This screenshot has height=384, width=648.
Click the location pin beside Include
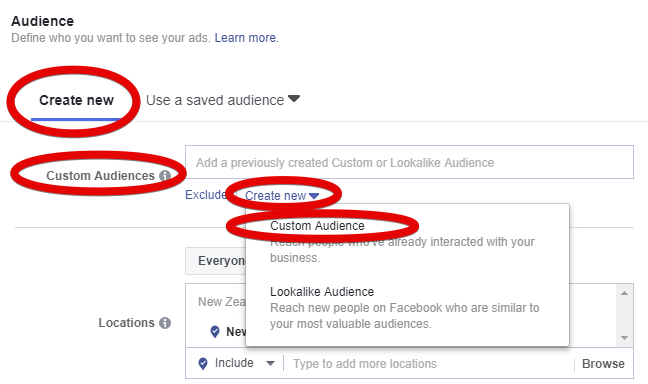click(x=203, y=363)
